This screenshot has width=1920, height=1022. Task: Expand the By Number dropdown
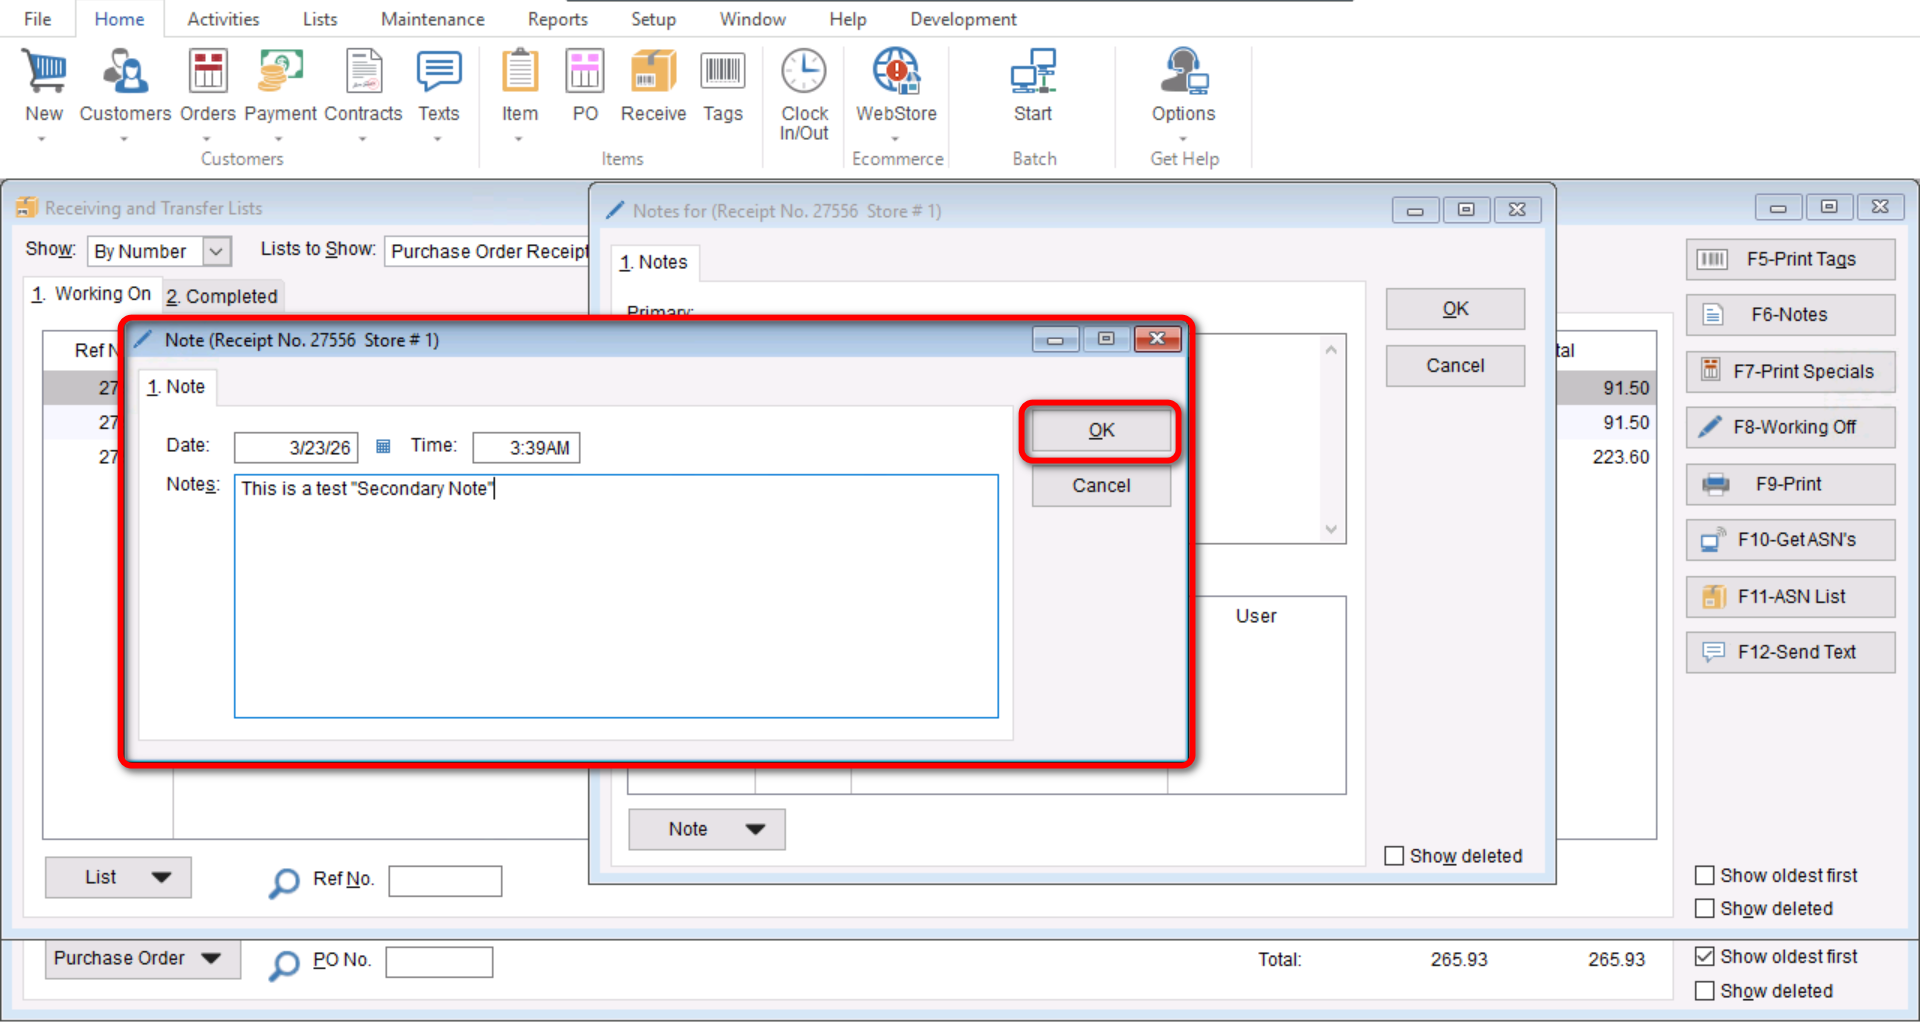point(216,251)
